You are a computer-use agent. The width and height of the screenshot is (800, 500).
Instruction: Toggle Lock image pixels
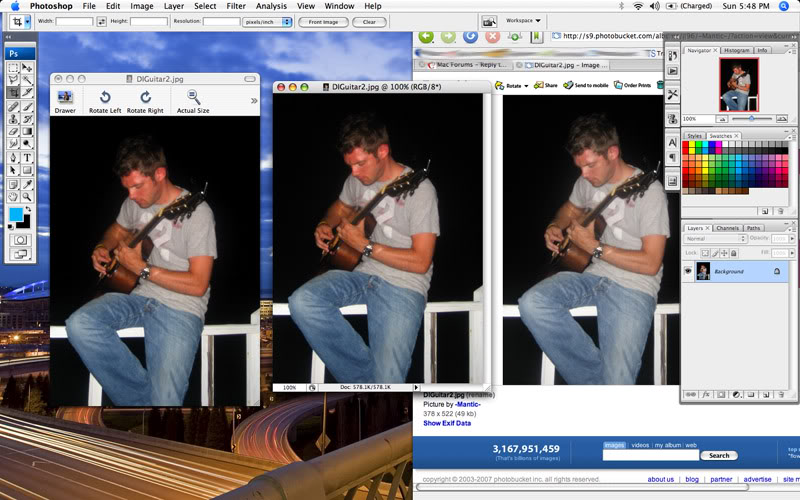pyautogui.click(x=715, y=253)
